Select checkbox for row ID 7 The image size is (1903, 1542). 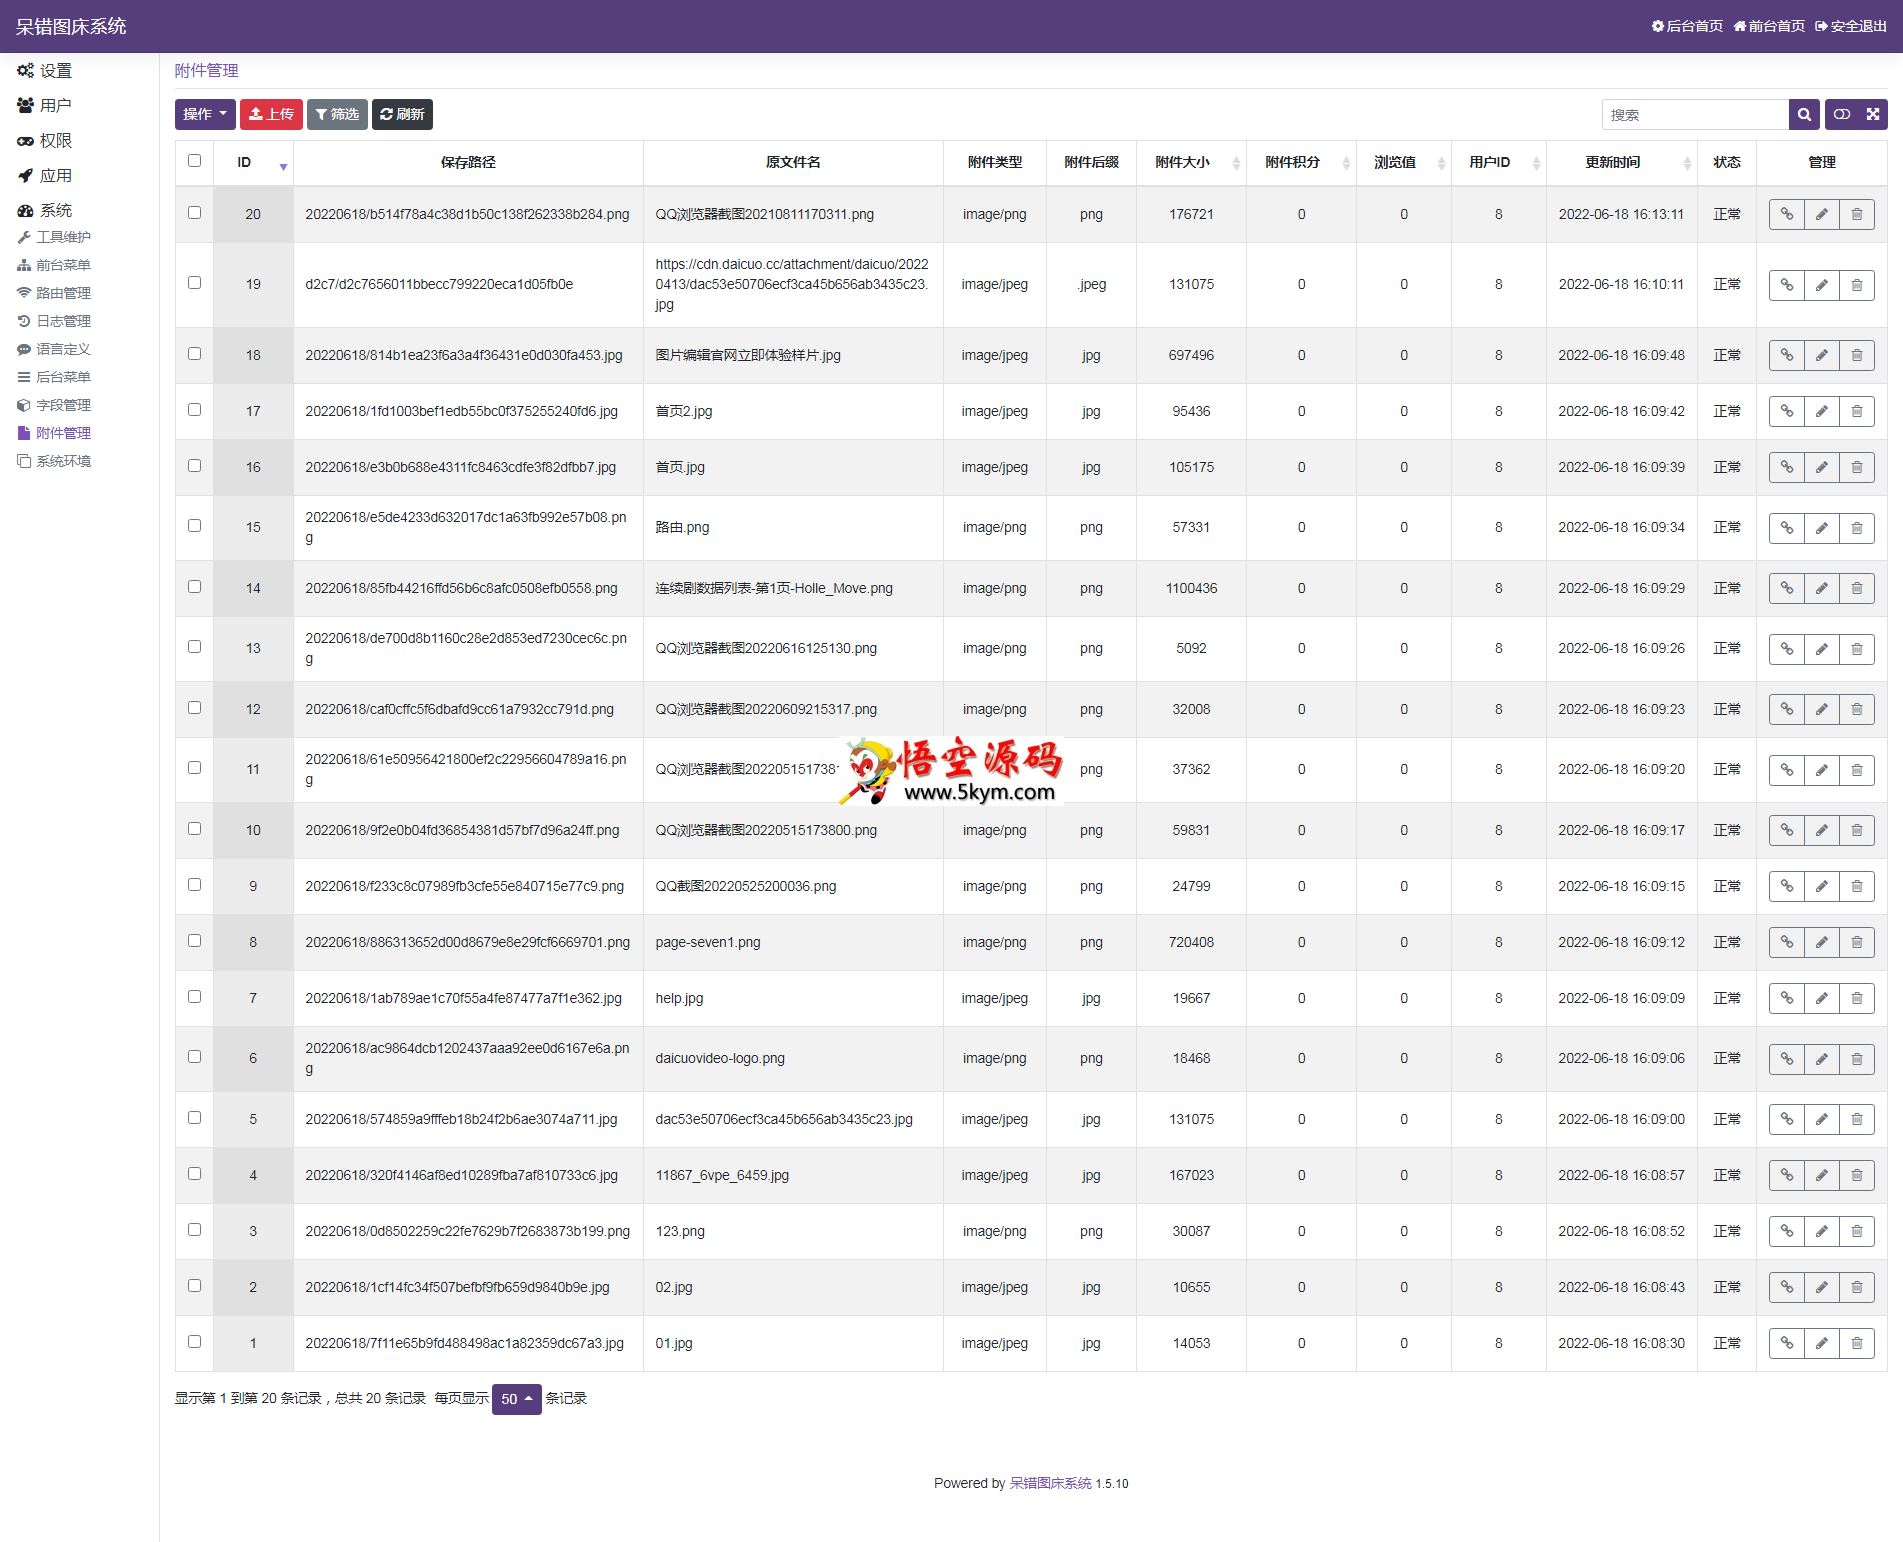tap(194, 996)
